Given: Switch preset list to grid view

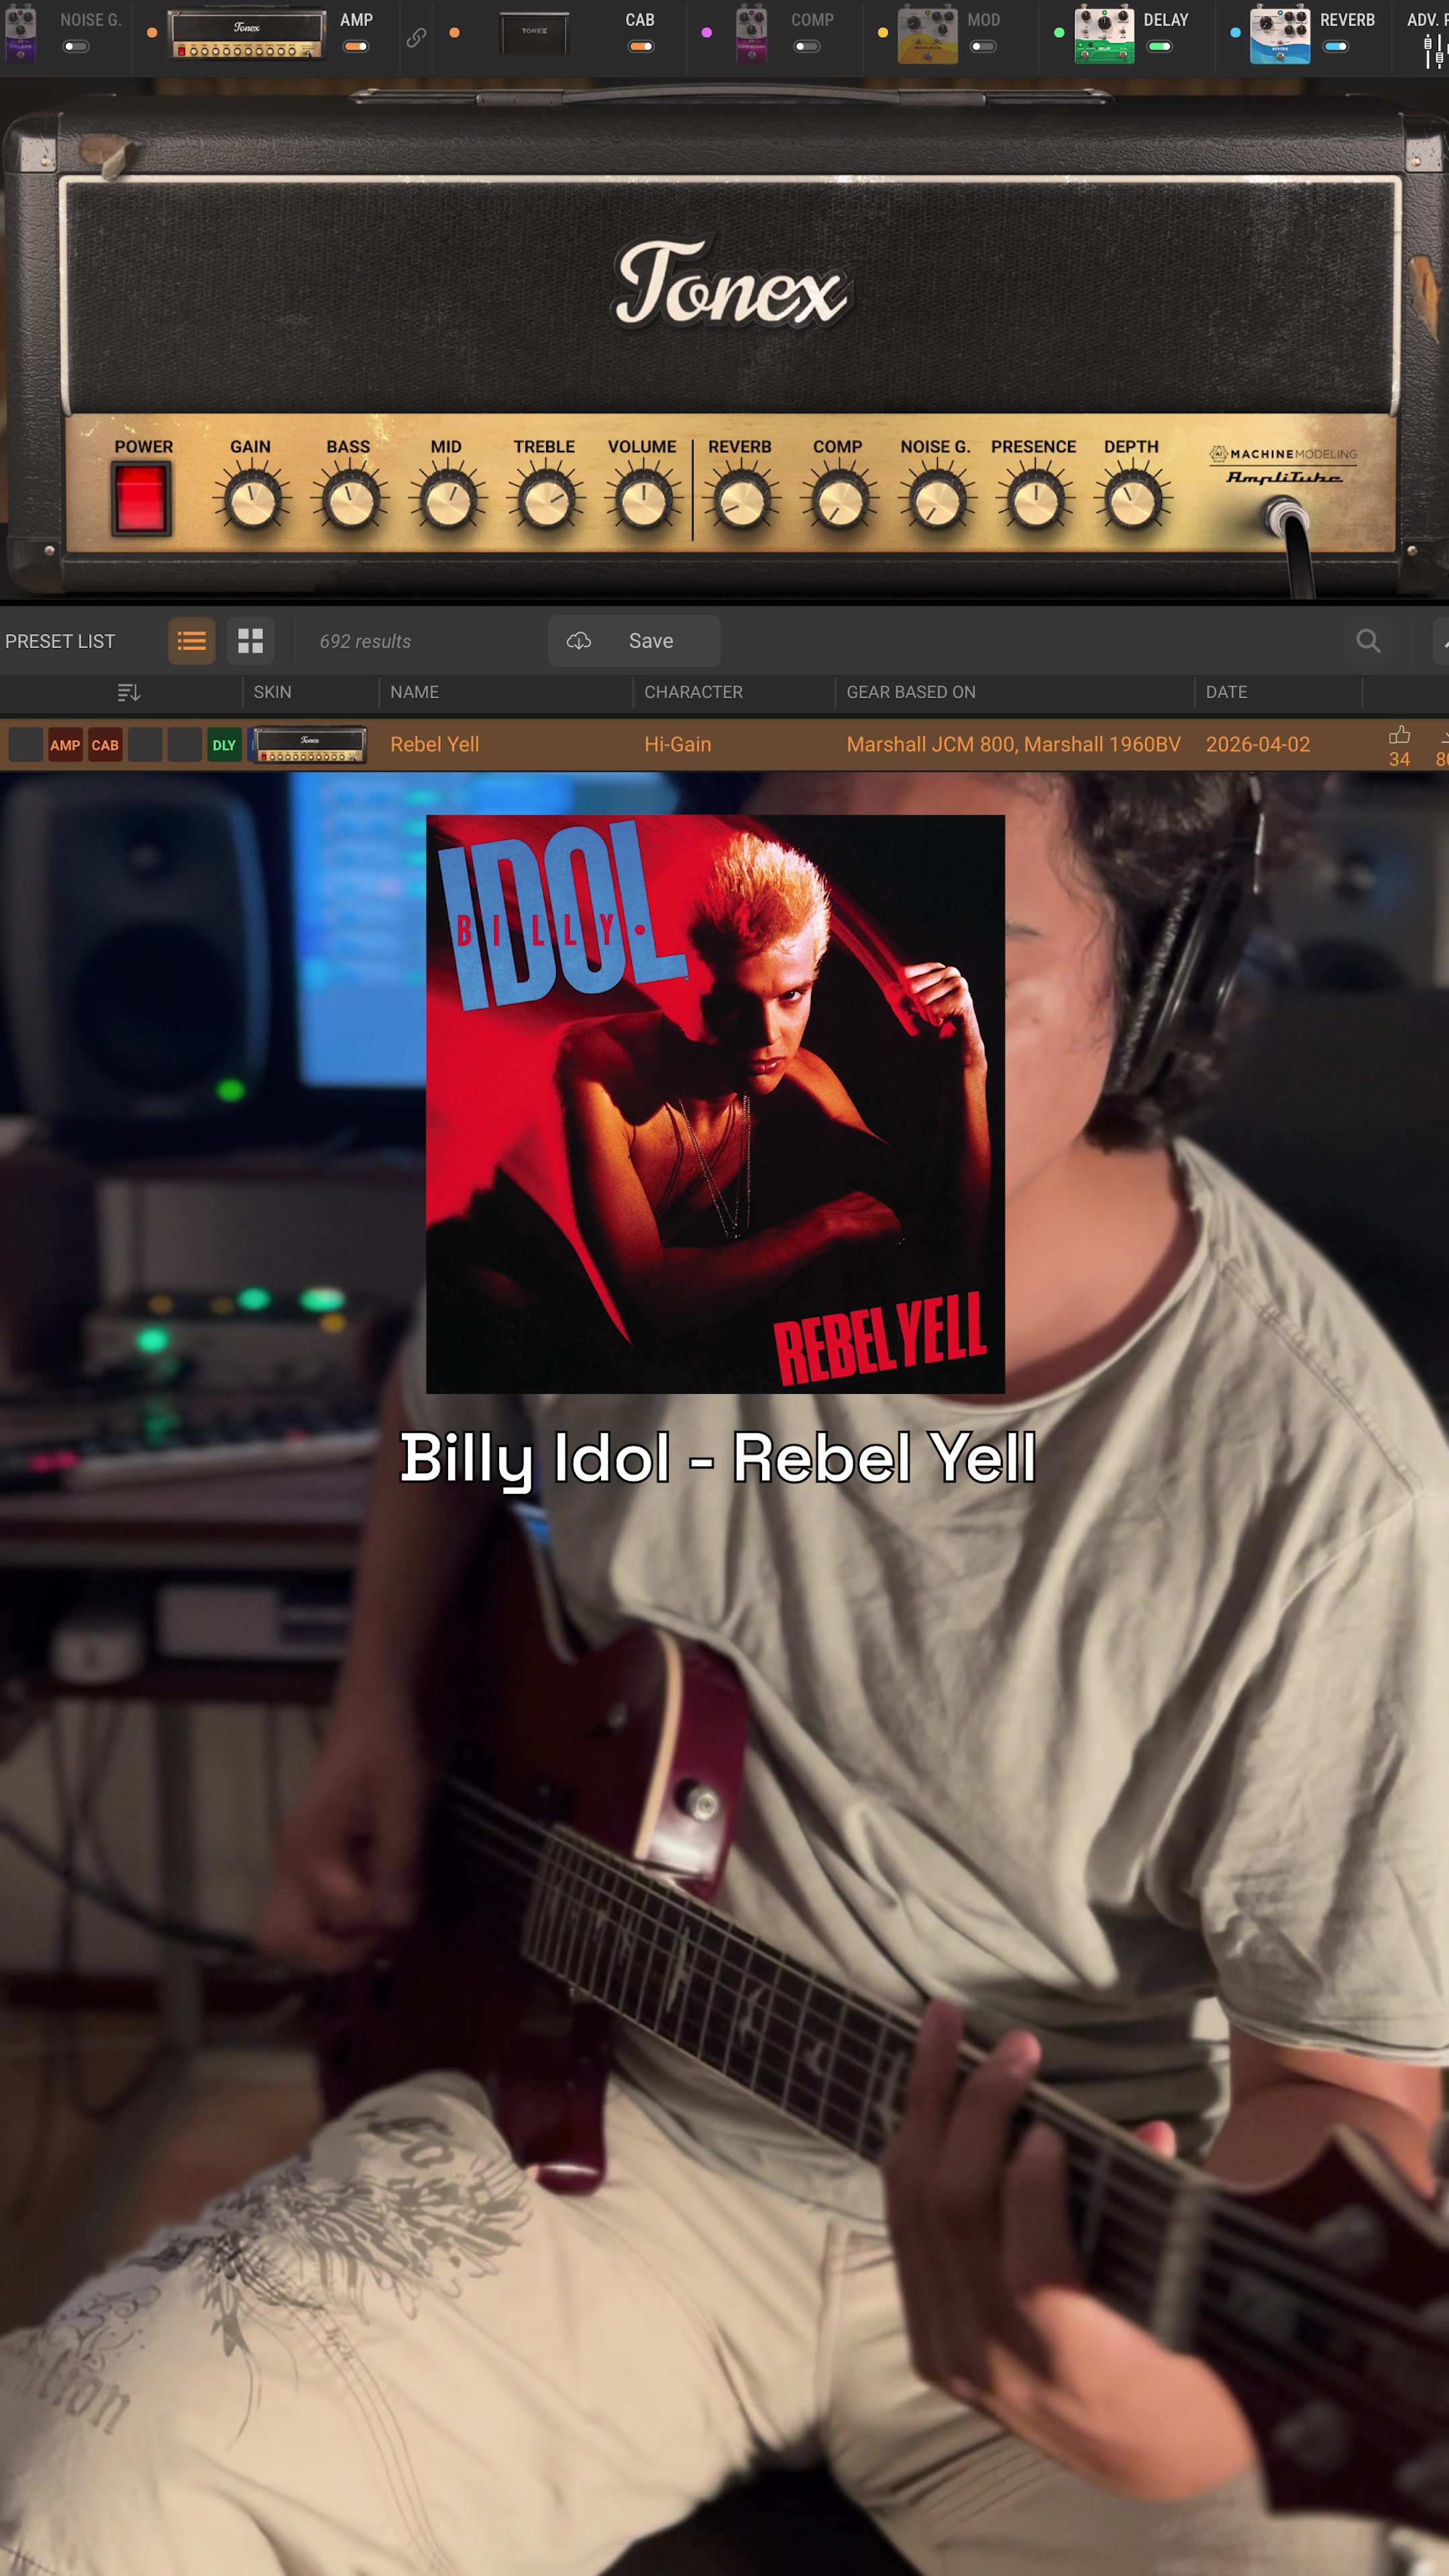Looking at the screenshot, I should pos(251,641).
